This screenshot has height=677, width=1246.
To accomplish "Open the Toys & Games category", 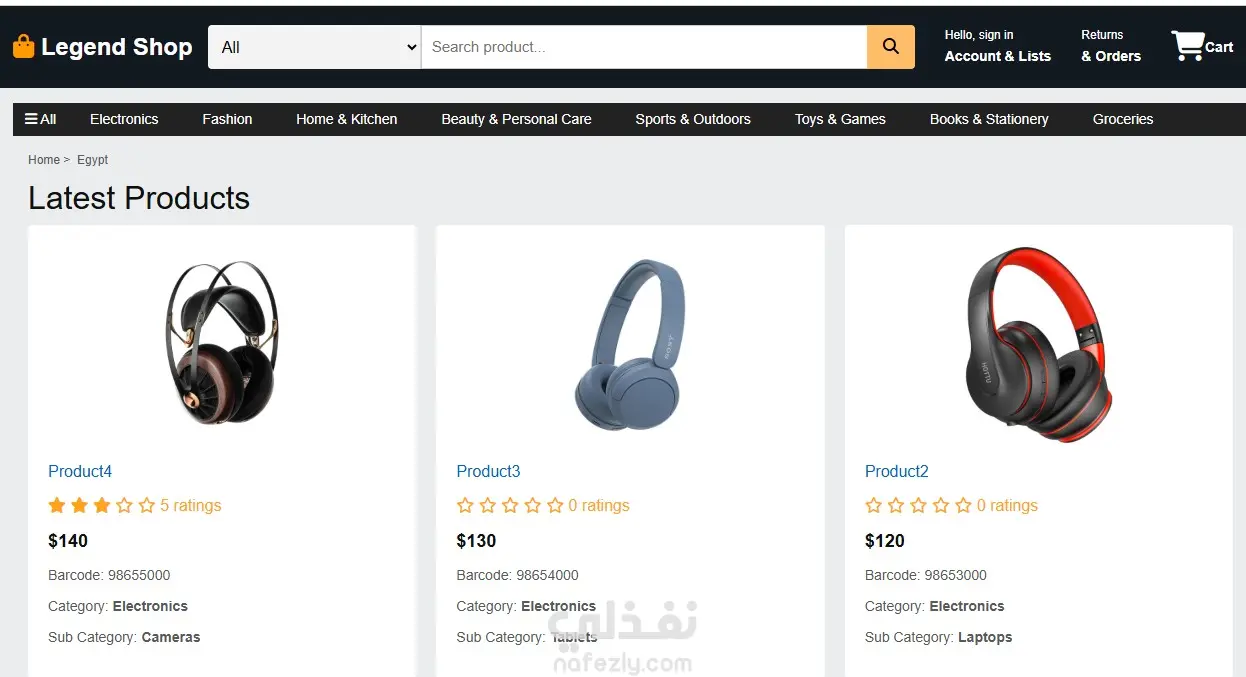I will (840, 119).
